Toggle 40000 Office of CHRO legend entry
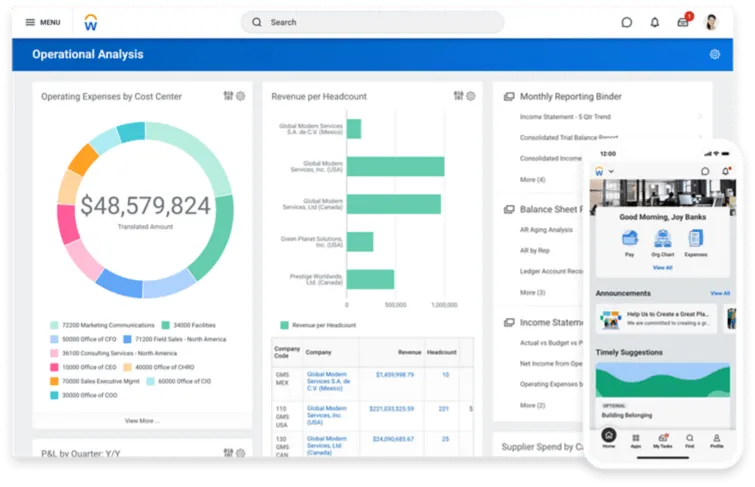The height and width of the screenshot is (487, 755). click(x=159, y=367)
